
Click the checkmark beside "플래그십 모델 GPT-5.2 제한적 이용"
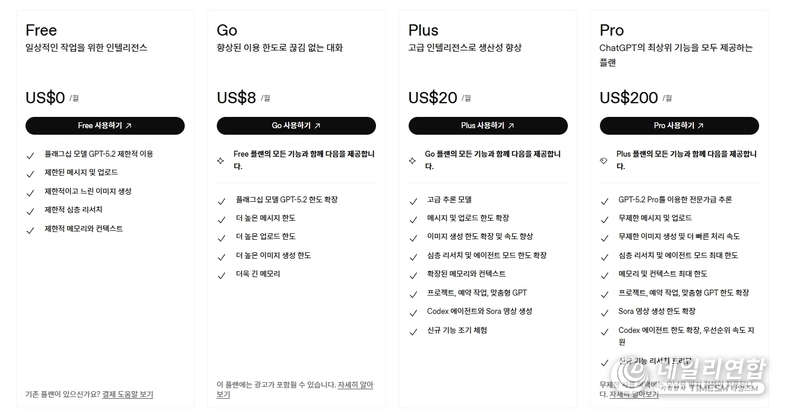pos(31,155)
